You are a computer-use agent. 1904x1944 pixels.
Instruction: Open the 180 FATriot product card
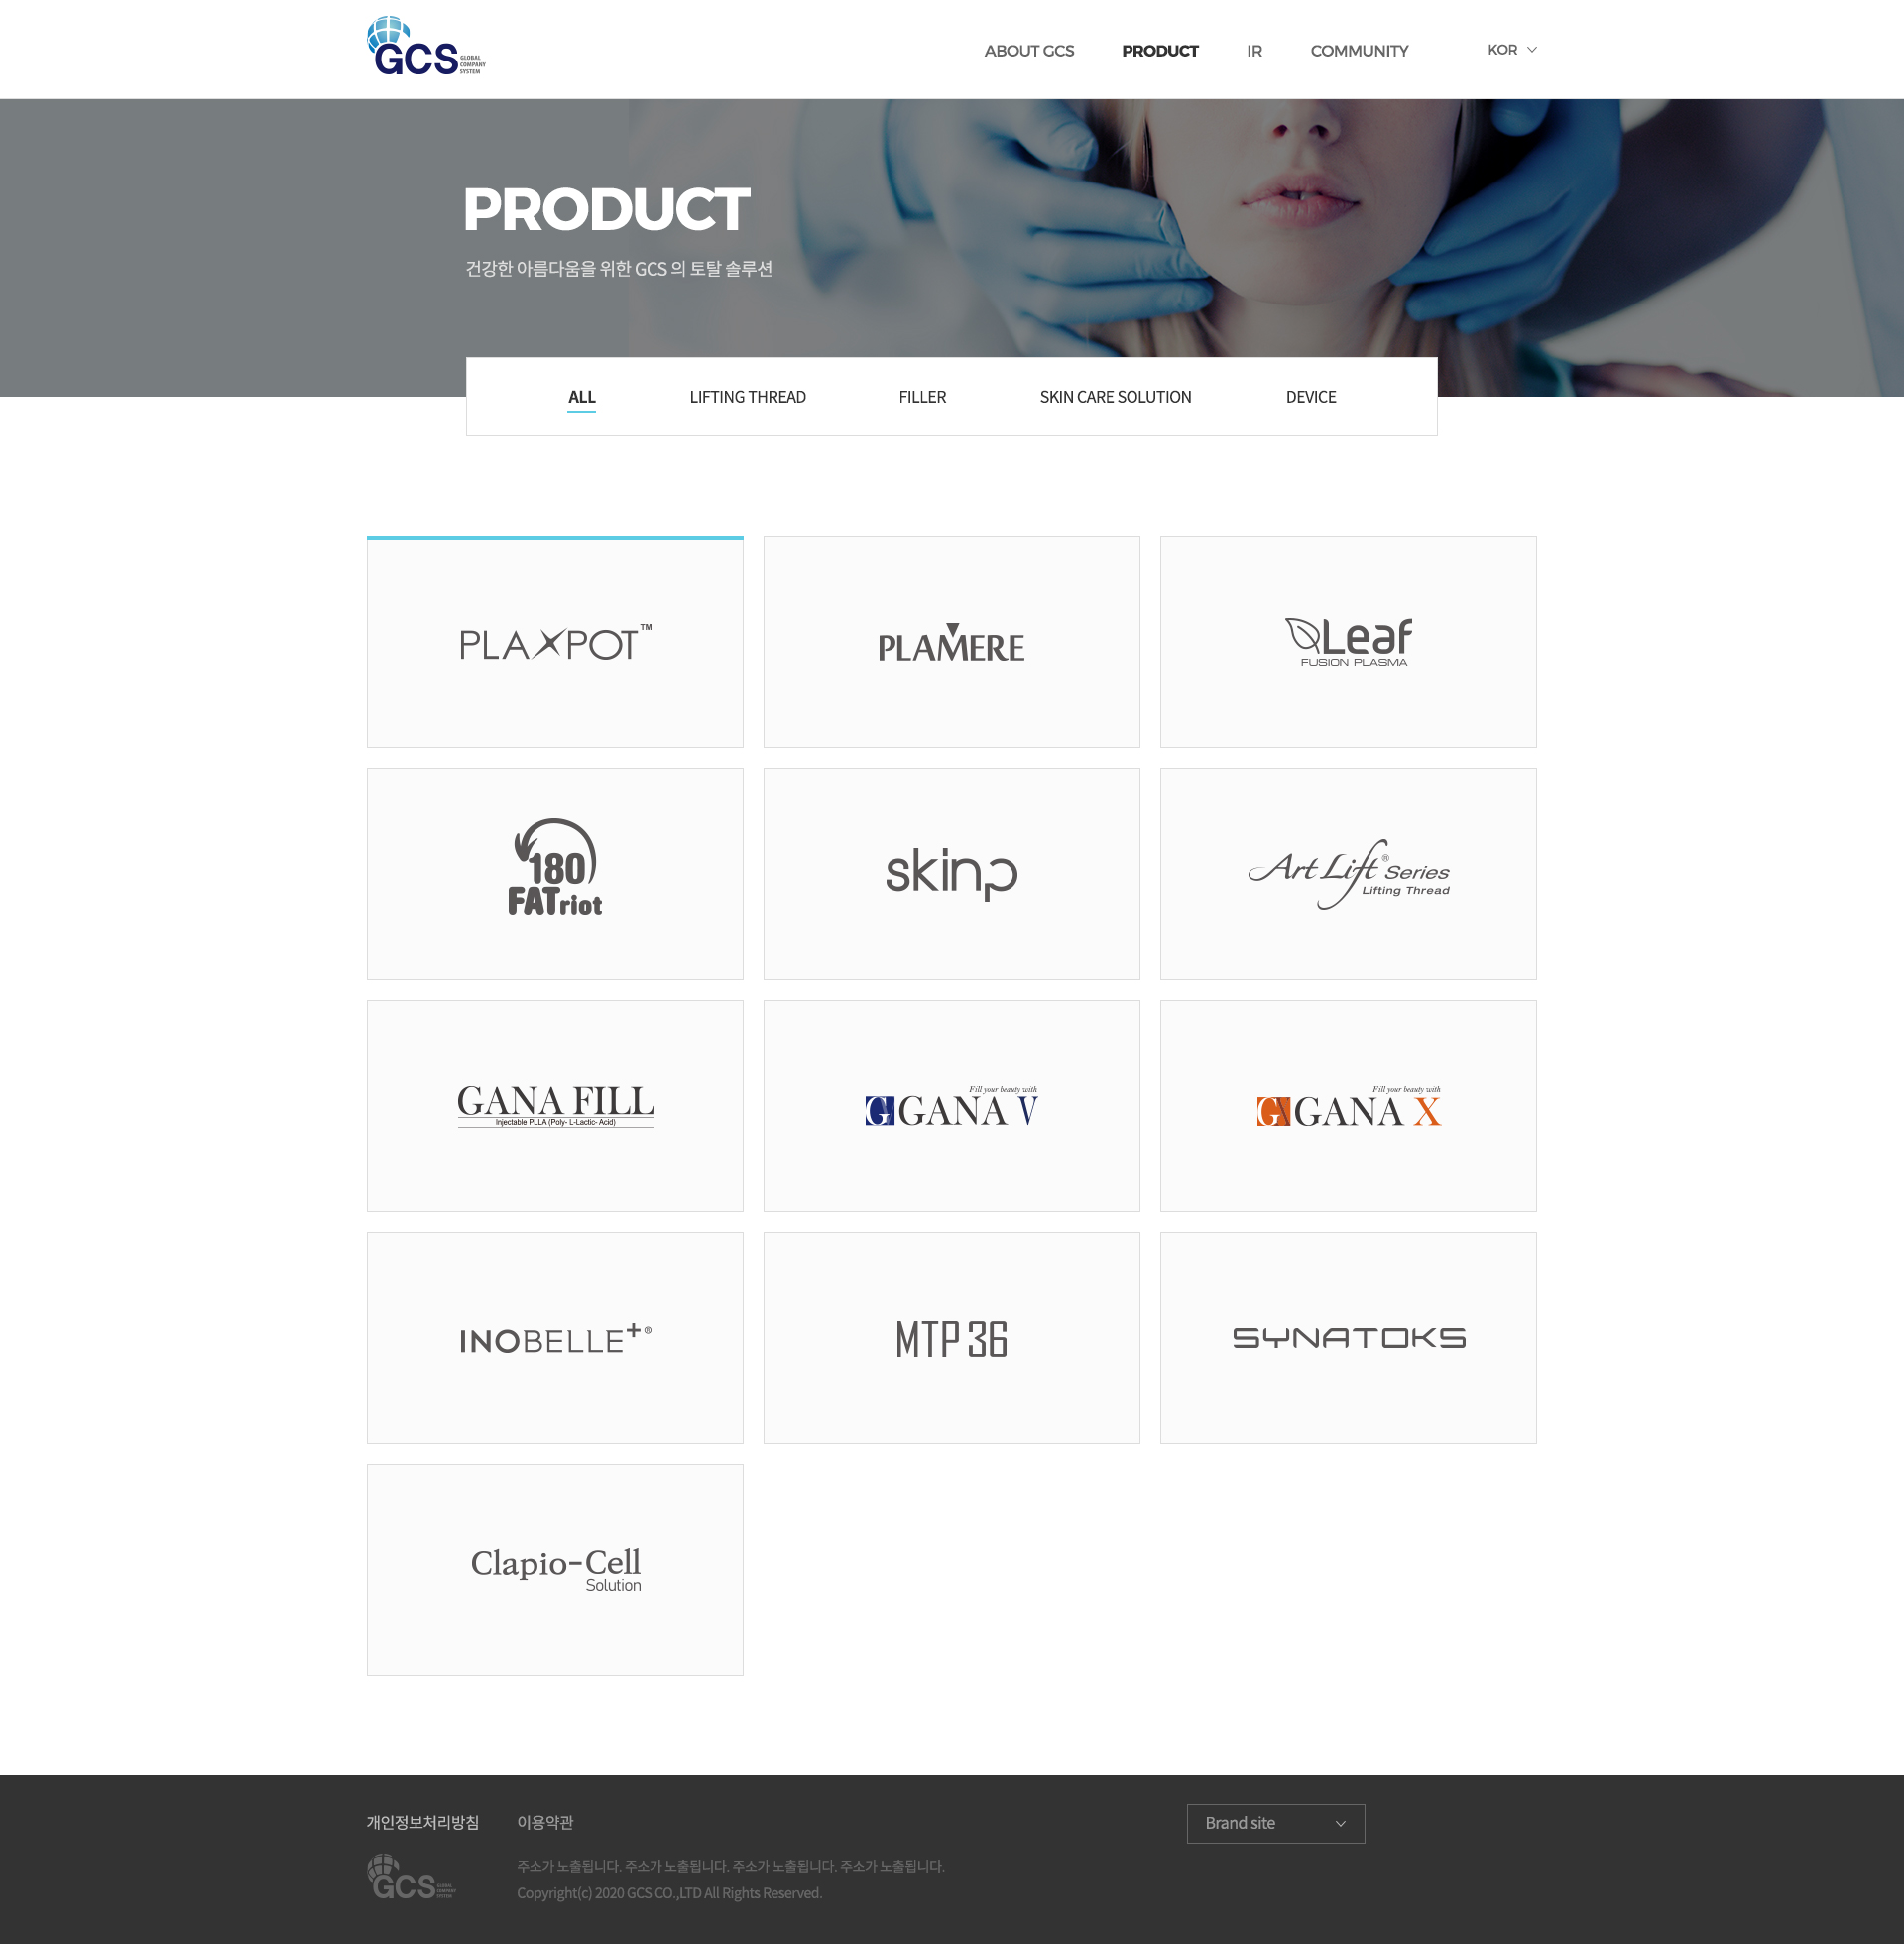(x=555, y=874)
